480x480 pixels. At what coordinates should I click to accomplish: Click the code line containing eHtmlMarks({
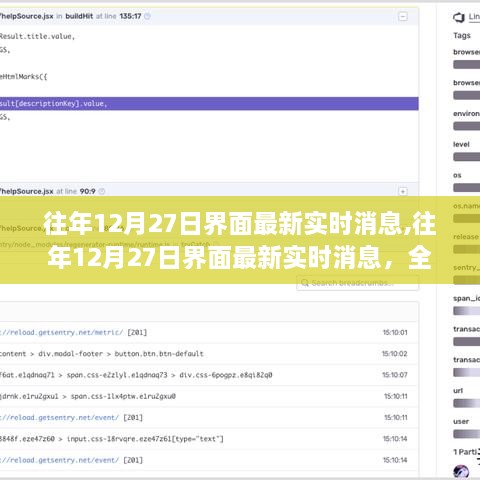point(24,77)
